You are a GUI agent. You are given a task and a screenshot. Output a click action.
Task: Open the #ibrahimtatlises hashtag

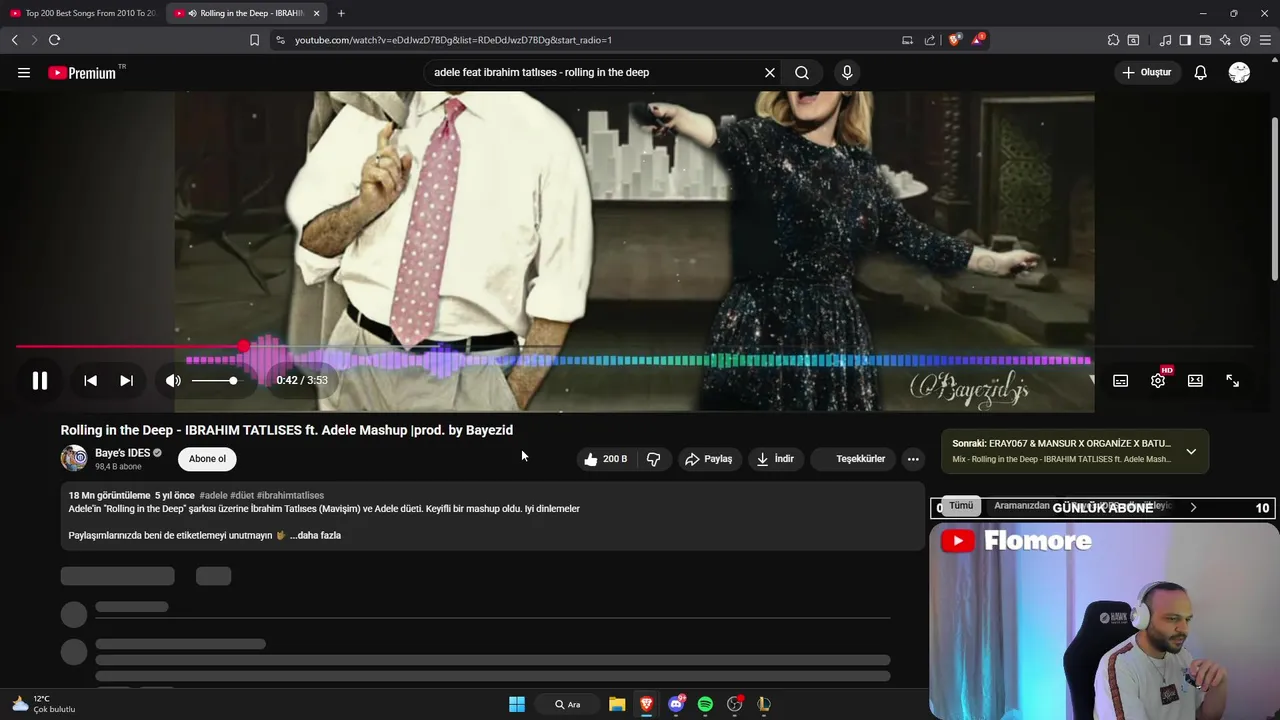point(290,495)
